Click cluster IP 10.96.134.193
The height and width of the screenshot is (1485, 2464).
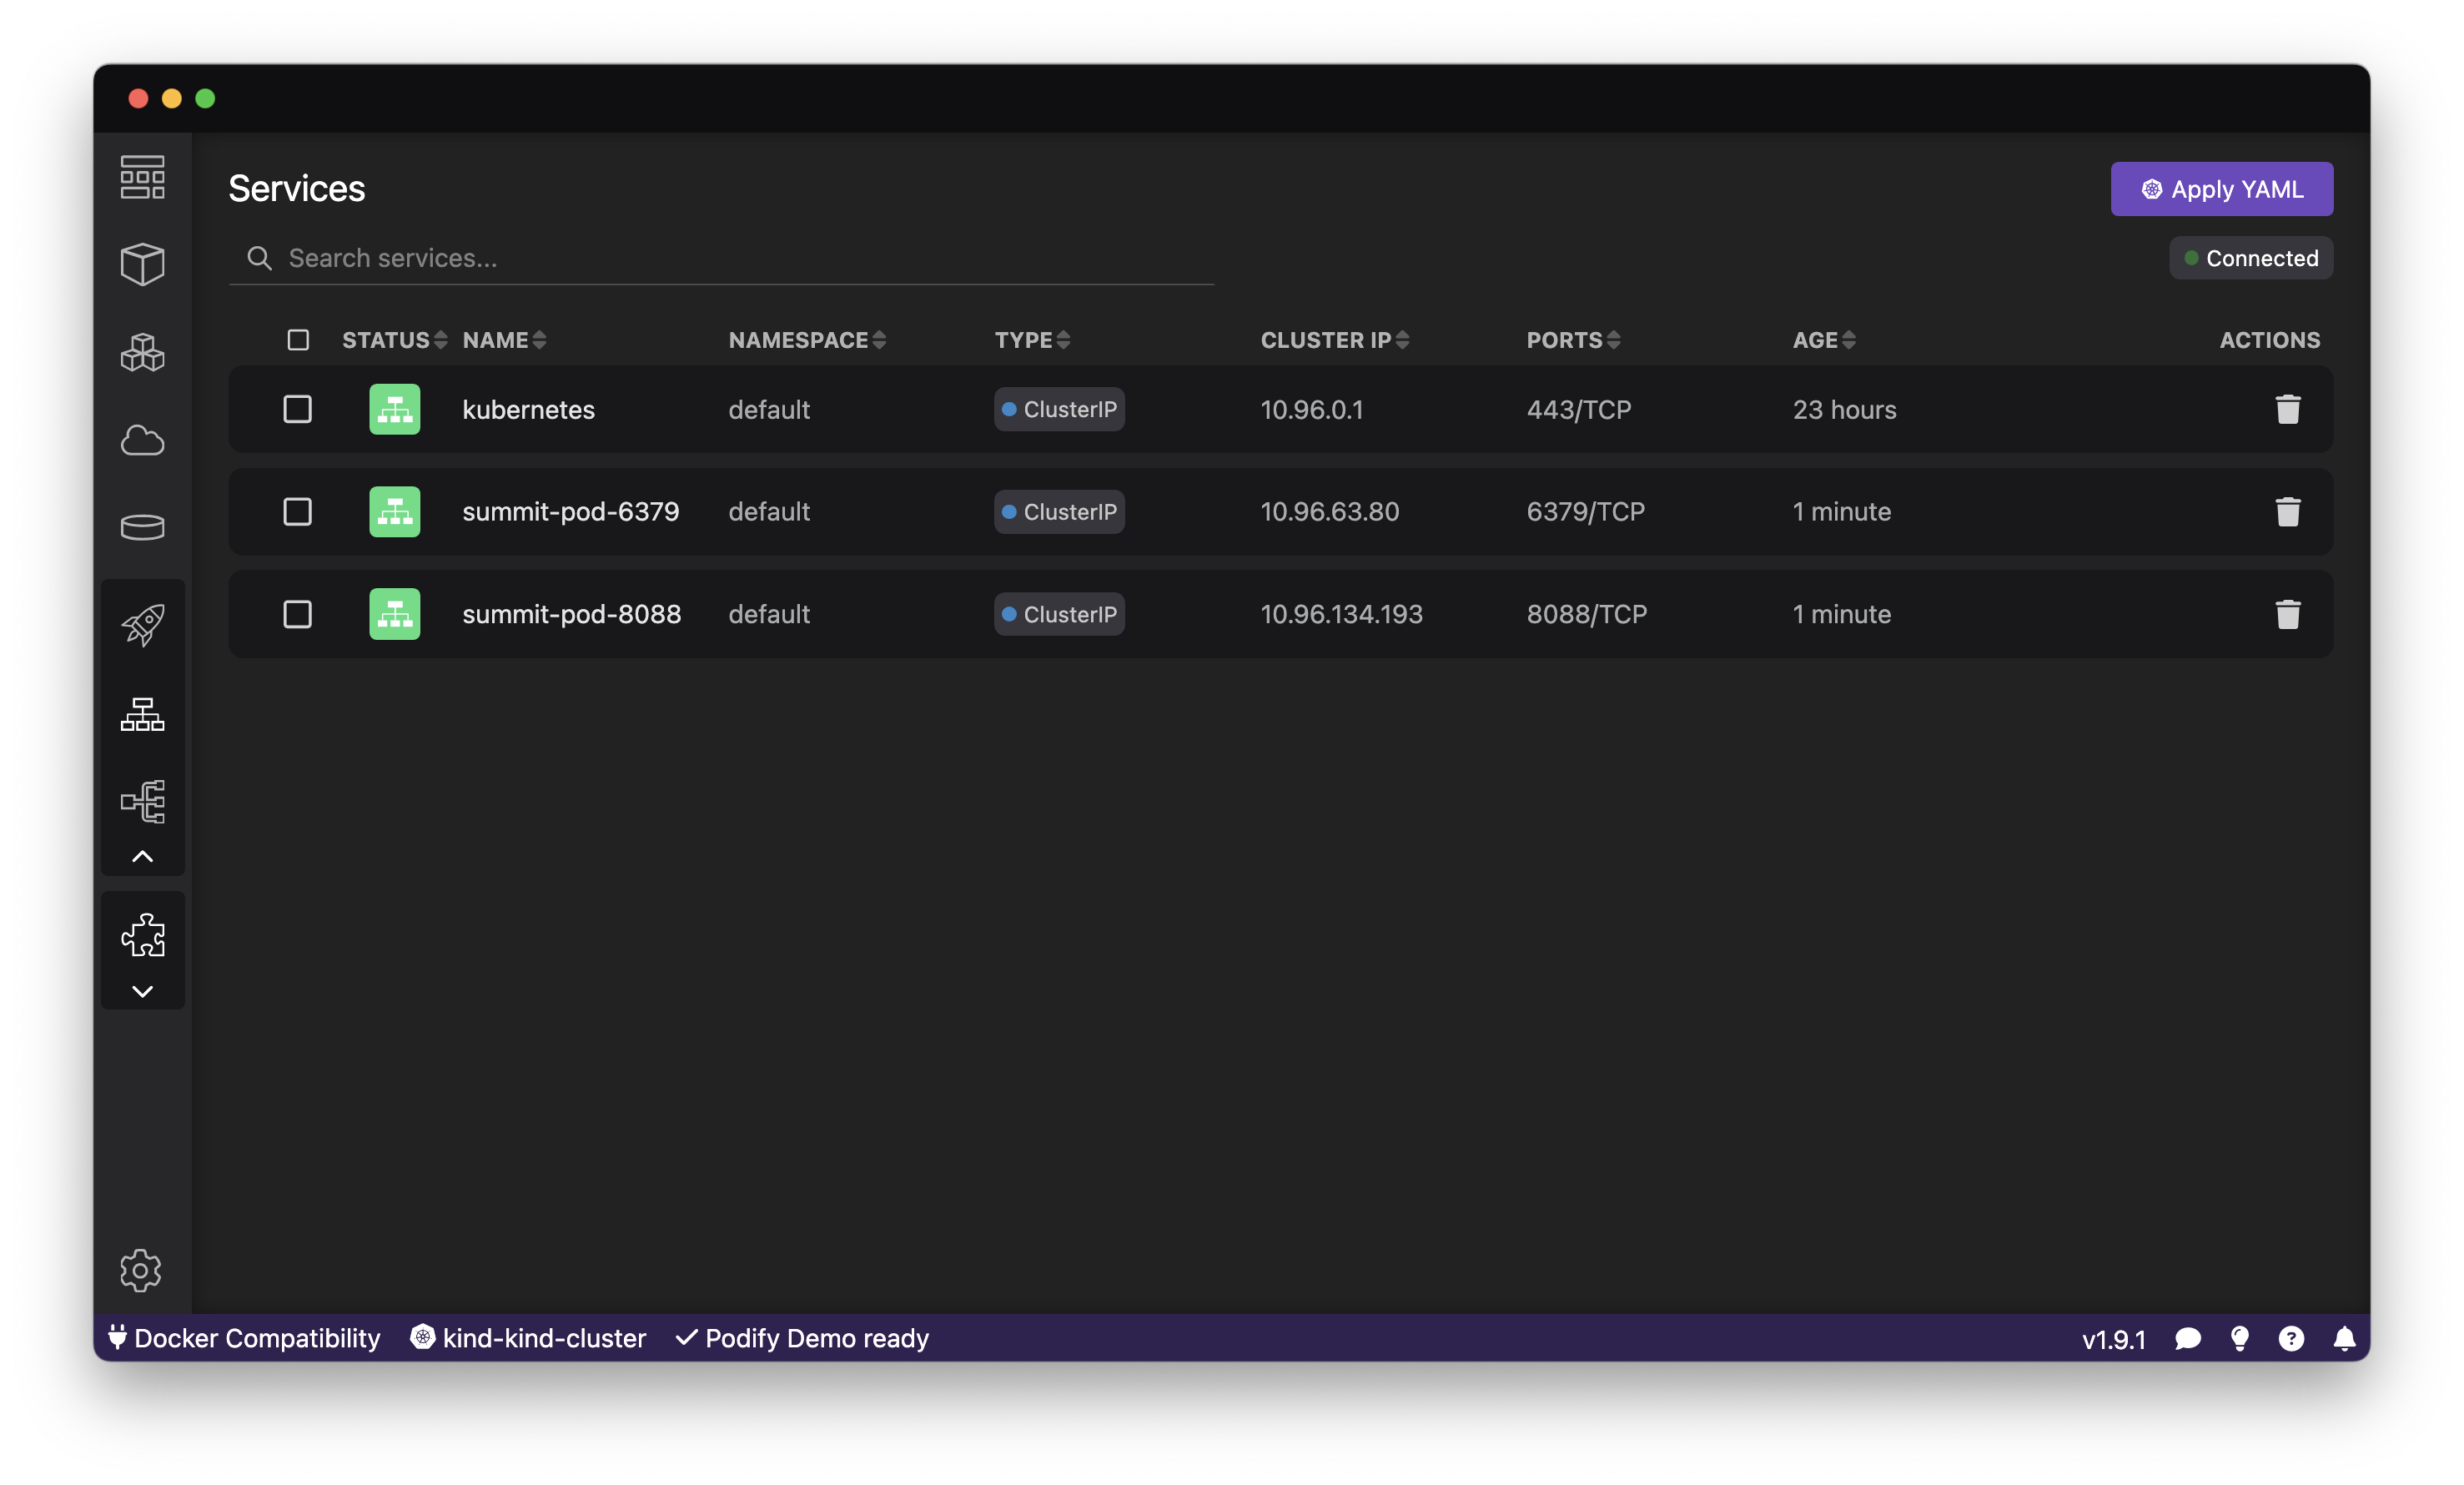1341,614
